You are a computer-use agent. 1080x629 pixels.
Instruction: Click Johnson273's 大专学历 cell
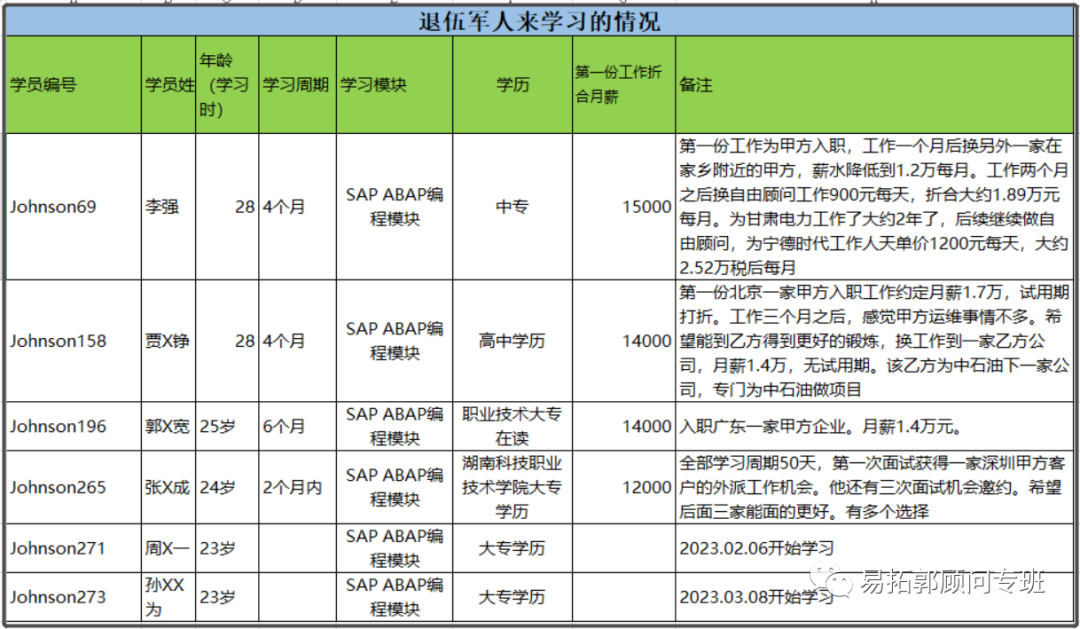tap(512, 597)
